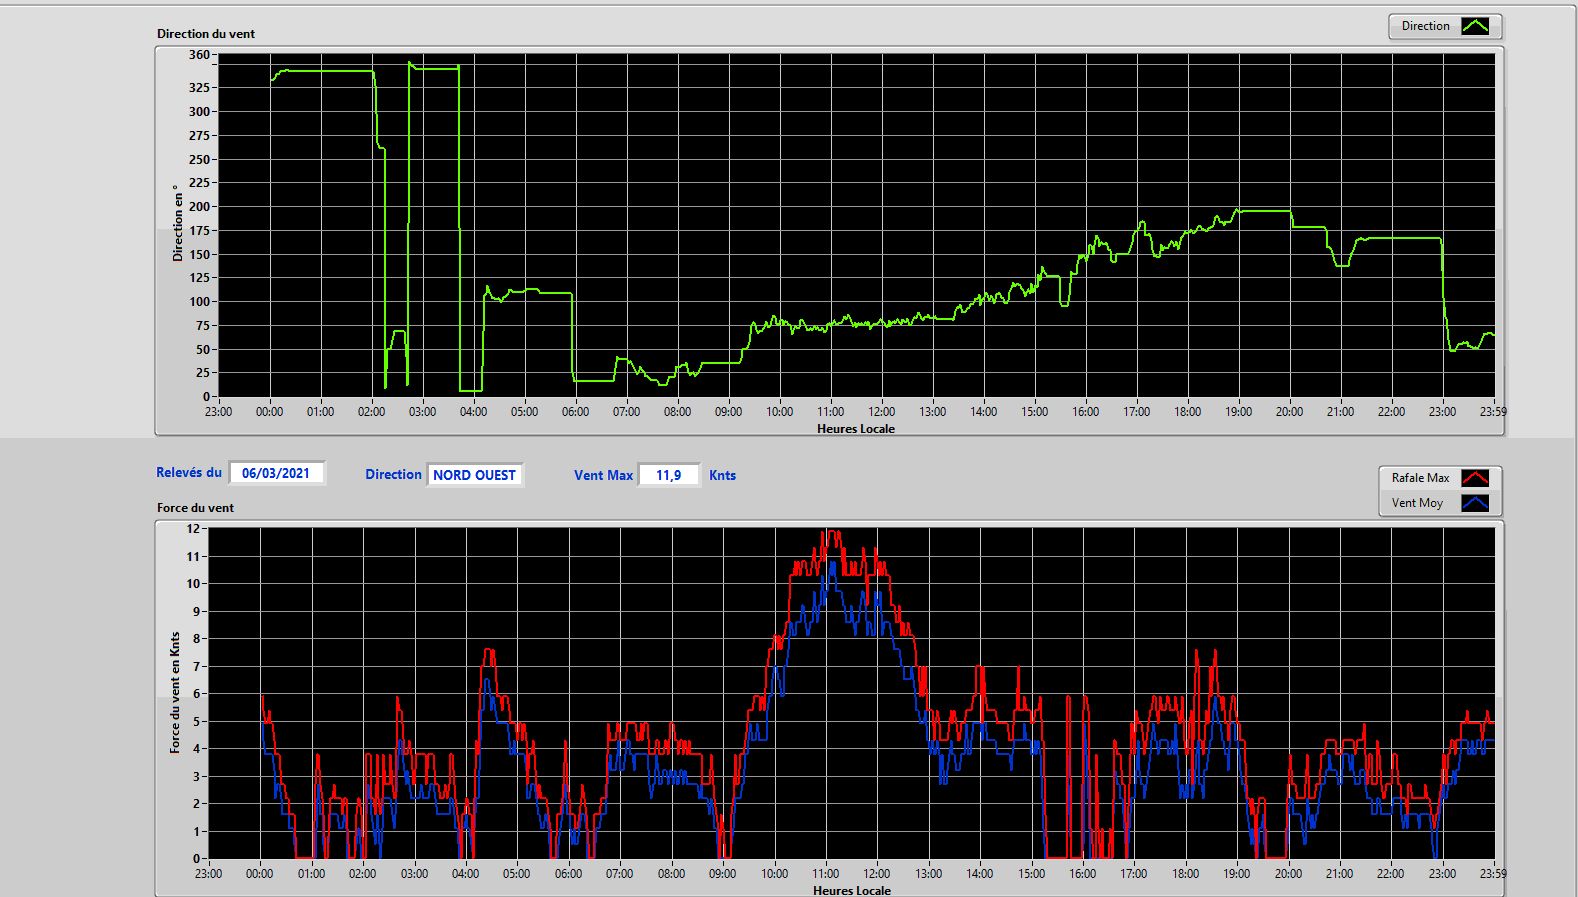Click 20:00 time label in direction chart
Screen dimensions: 1578x897
pyautogui.click(x=1290, y=412)
